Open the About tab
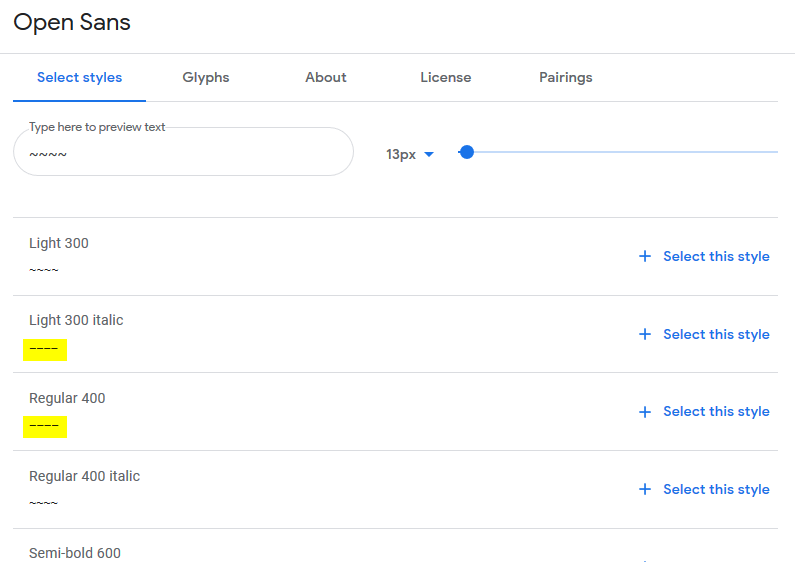 [326, 78]
